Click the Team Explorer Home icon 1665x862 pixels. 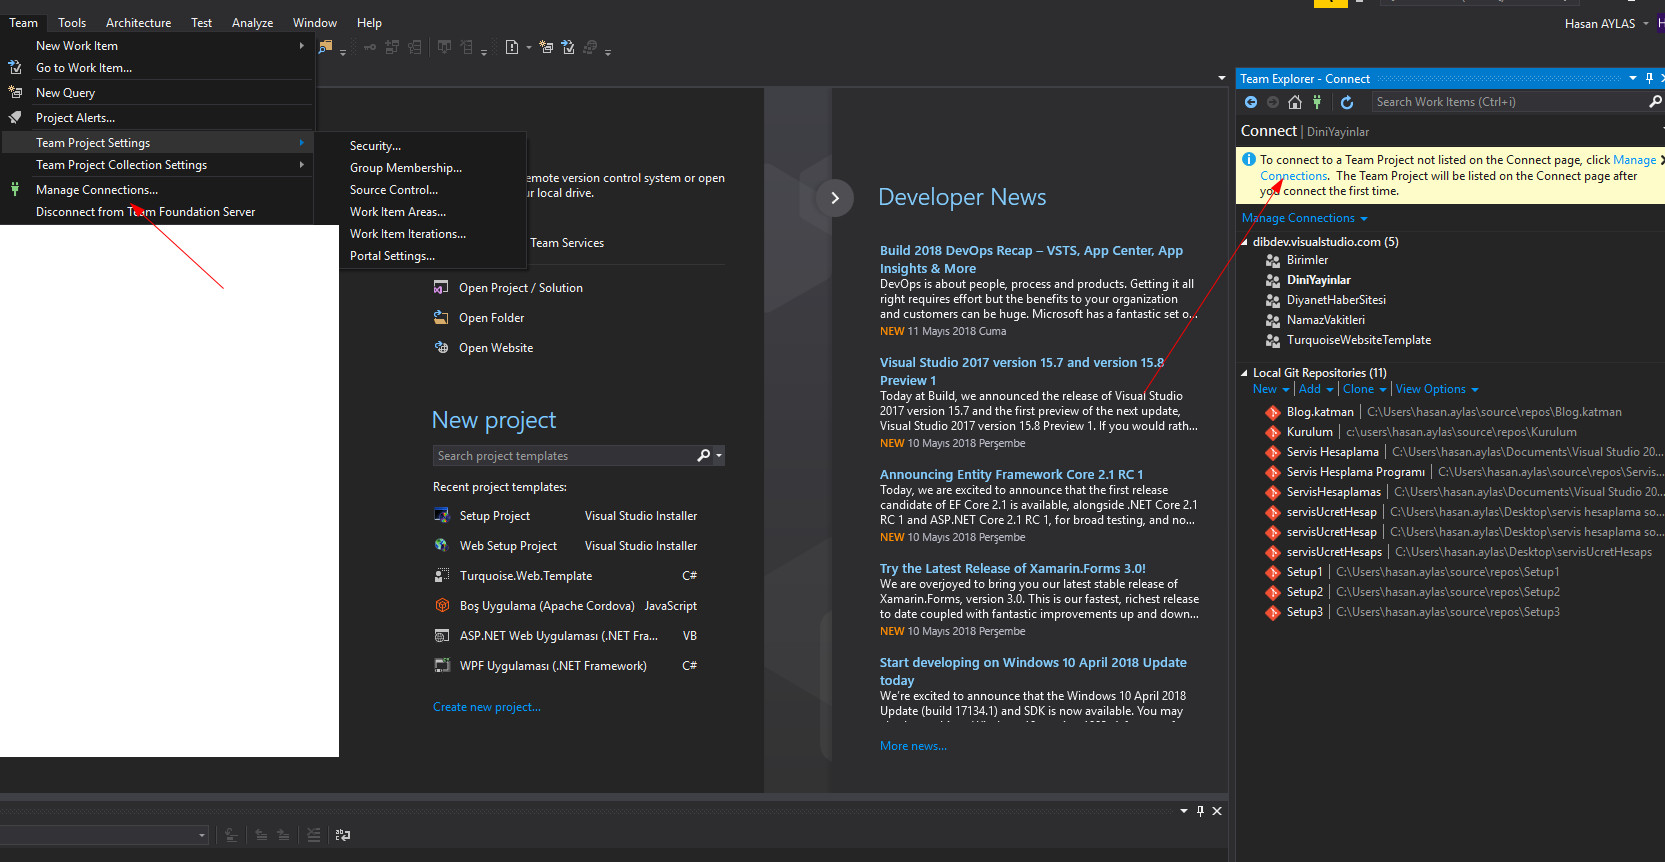[1295, 102]
